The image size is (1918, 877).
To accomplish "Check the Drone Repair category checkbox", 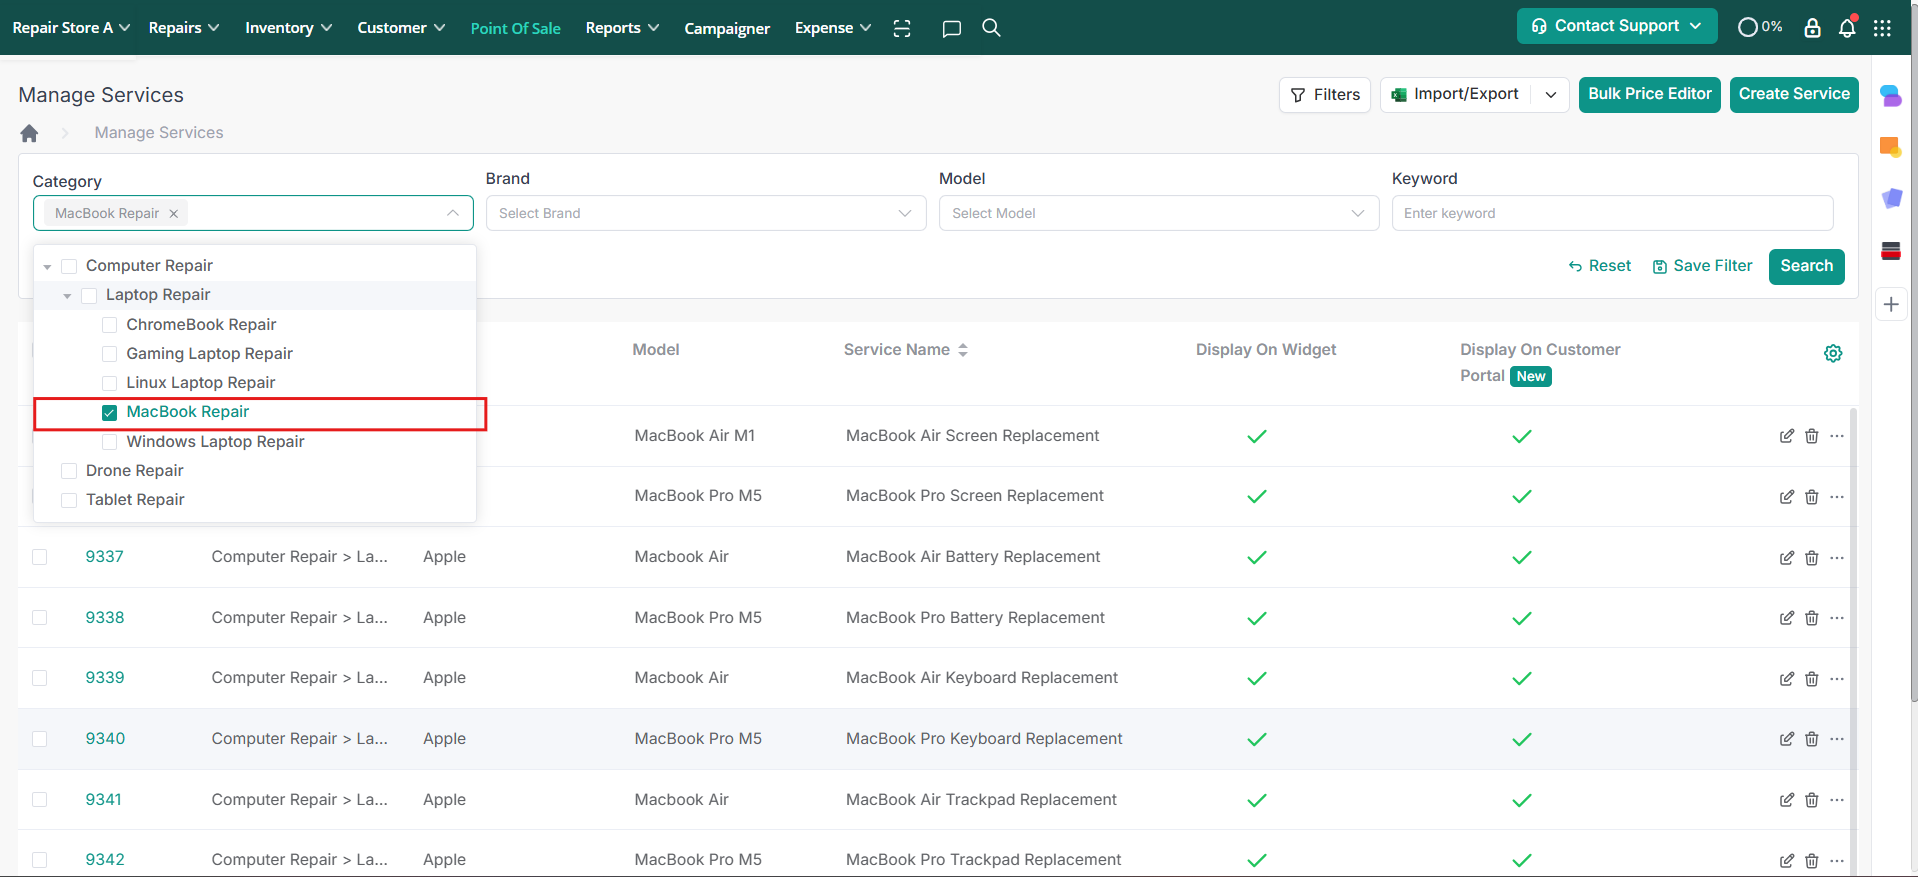I will tap(69, 471).
